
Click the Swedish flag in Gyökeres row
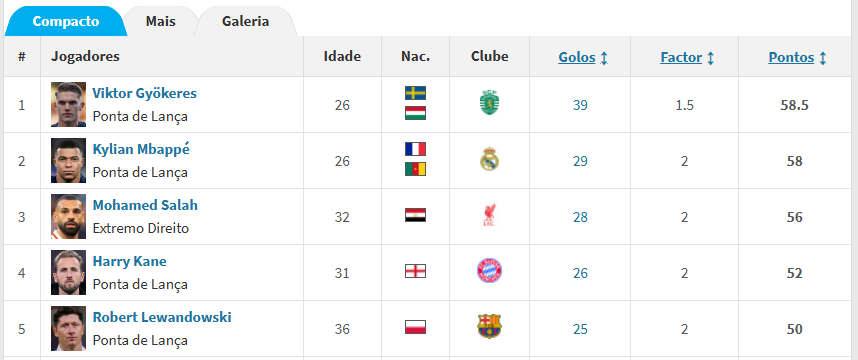[x=415, y=93]
